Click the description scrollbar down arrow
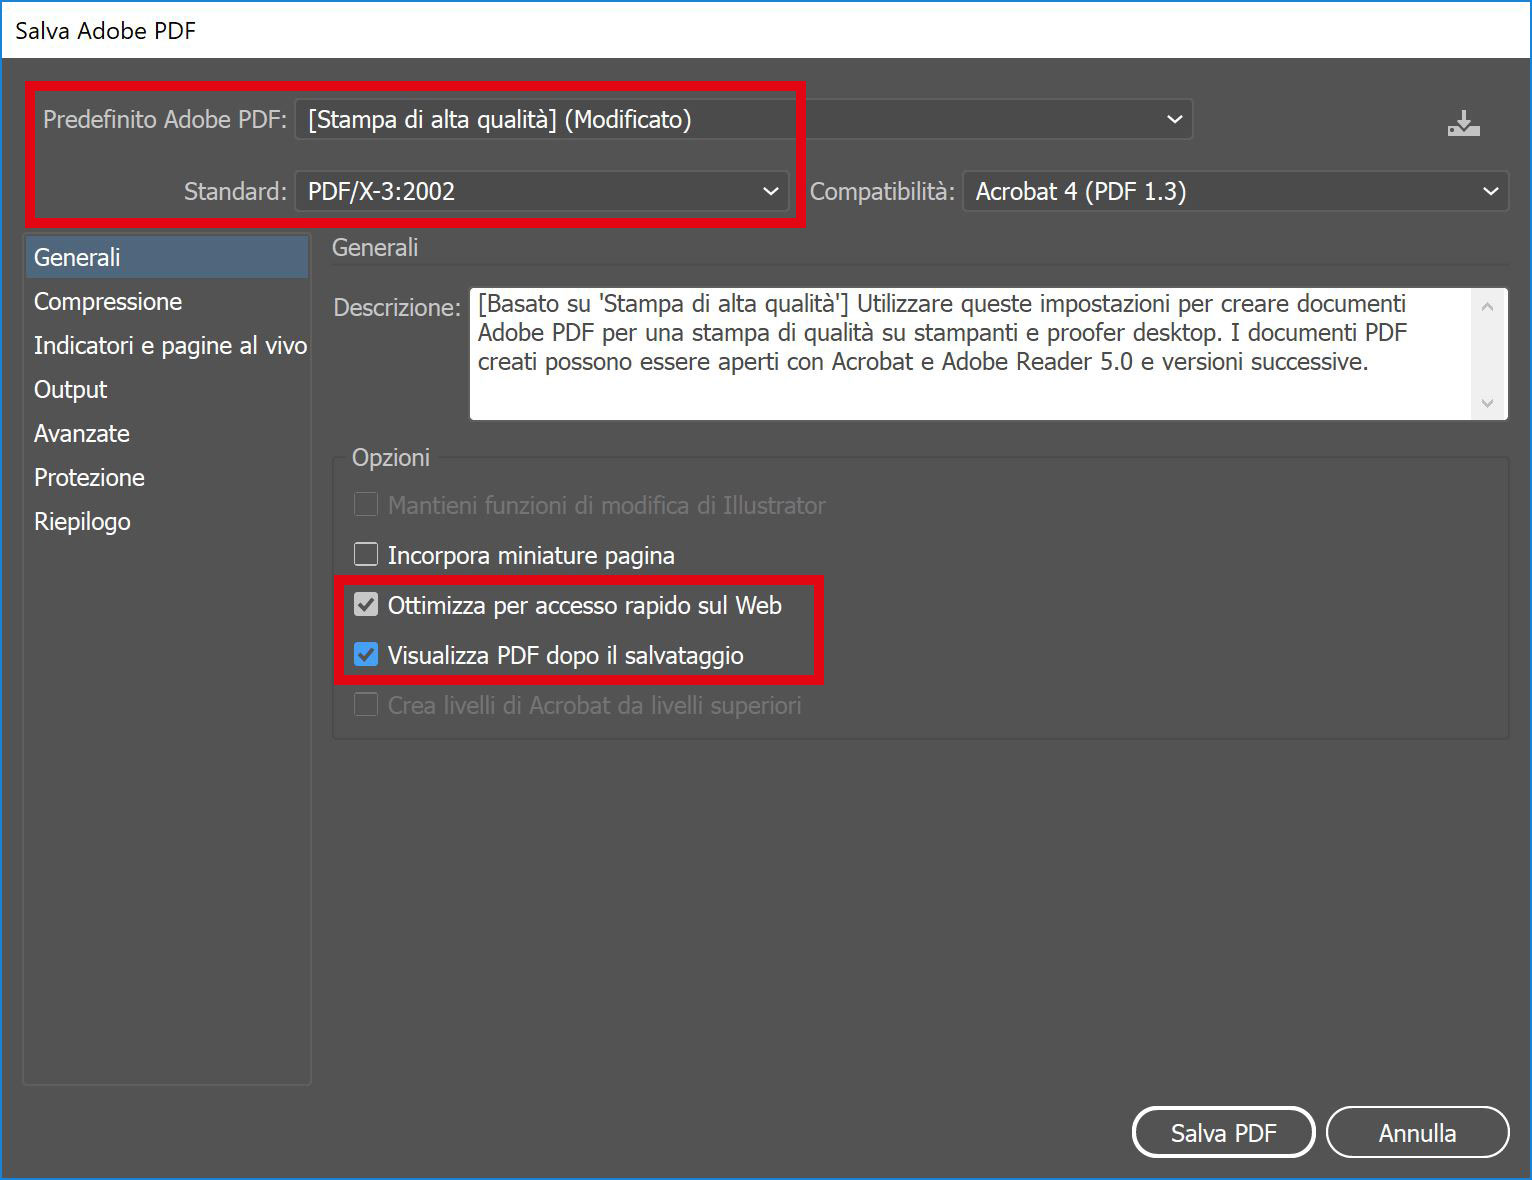 tap(1487, 403)
